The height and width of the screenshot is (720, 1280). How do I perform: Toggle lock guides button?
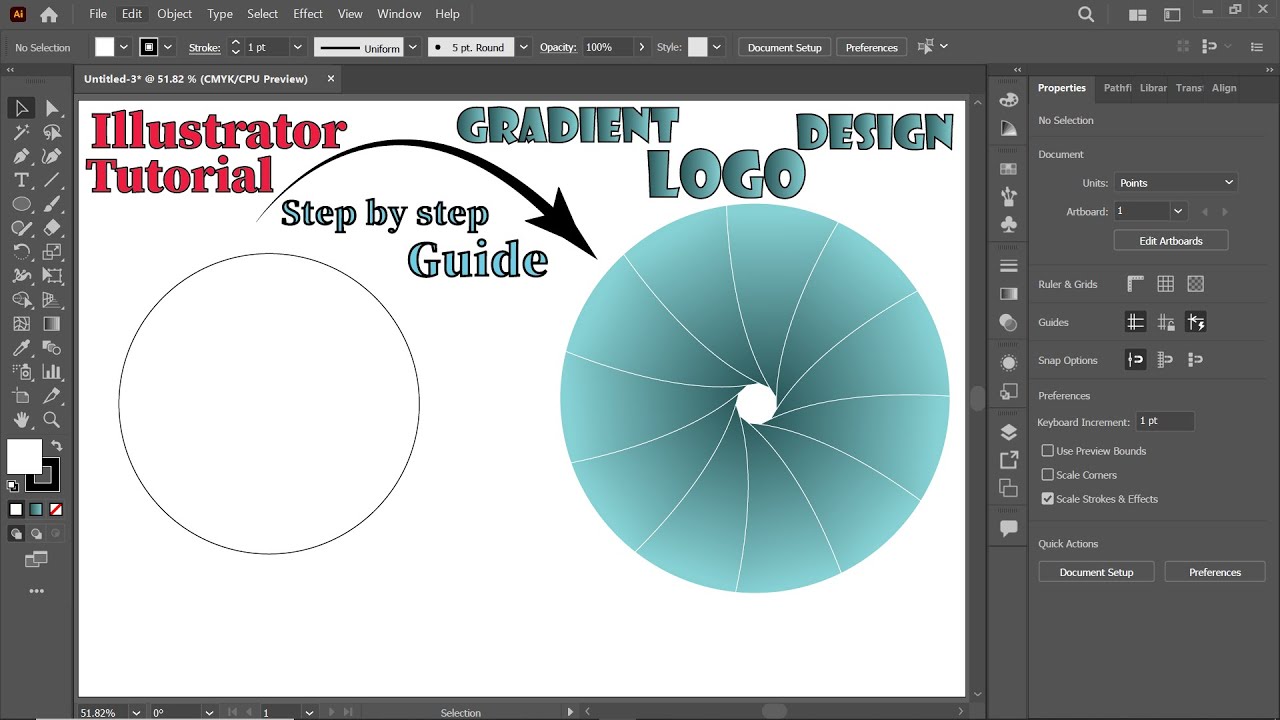[1165, 322]
